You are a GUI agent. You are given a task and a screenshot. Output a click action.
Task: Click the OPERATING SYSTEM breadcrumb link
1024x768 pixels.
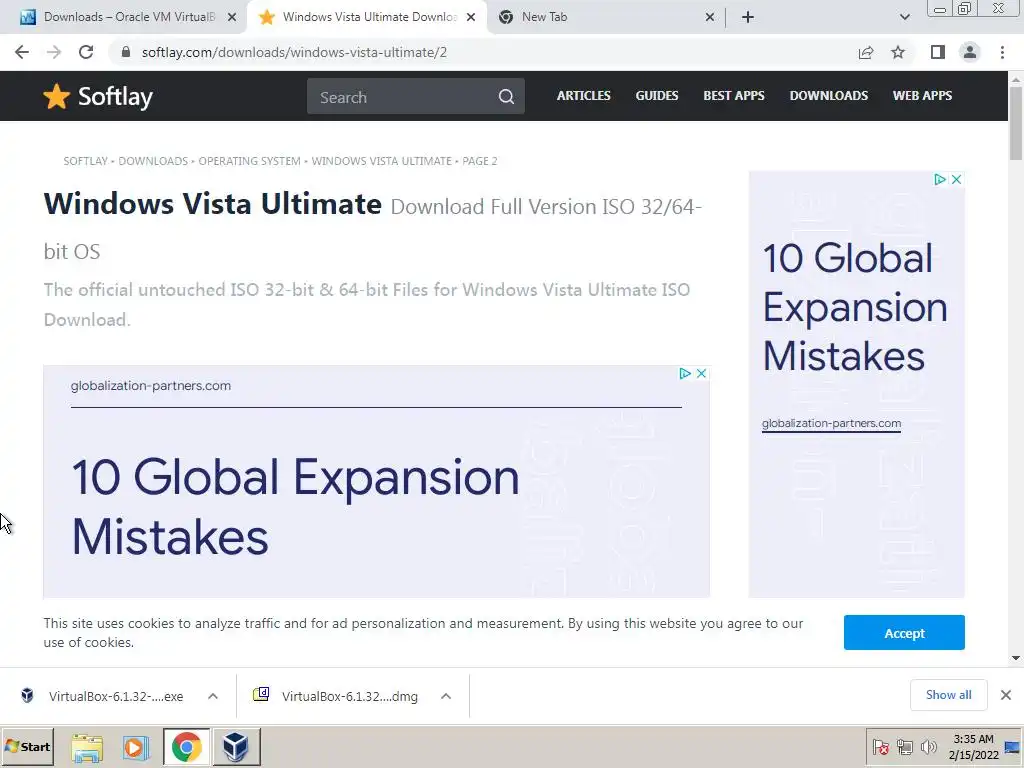(x=249, y=161)
